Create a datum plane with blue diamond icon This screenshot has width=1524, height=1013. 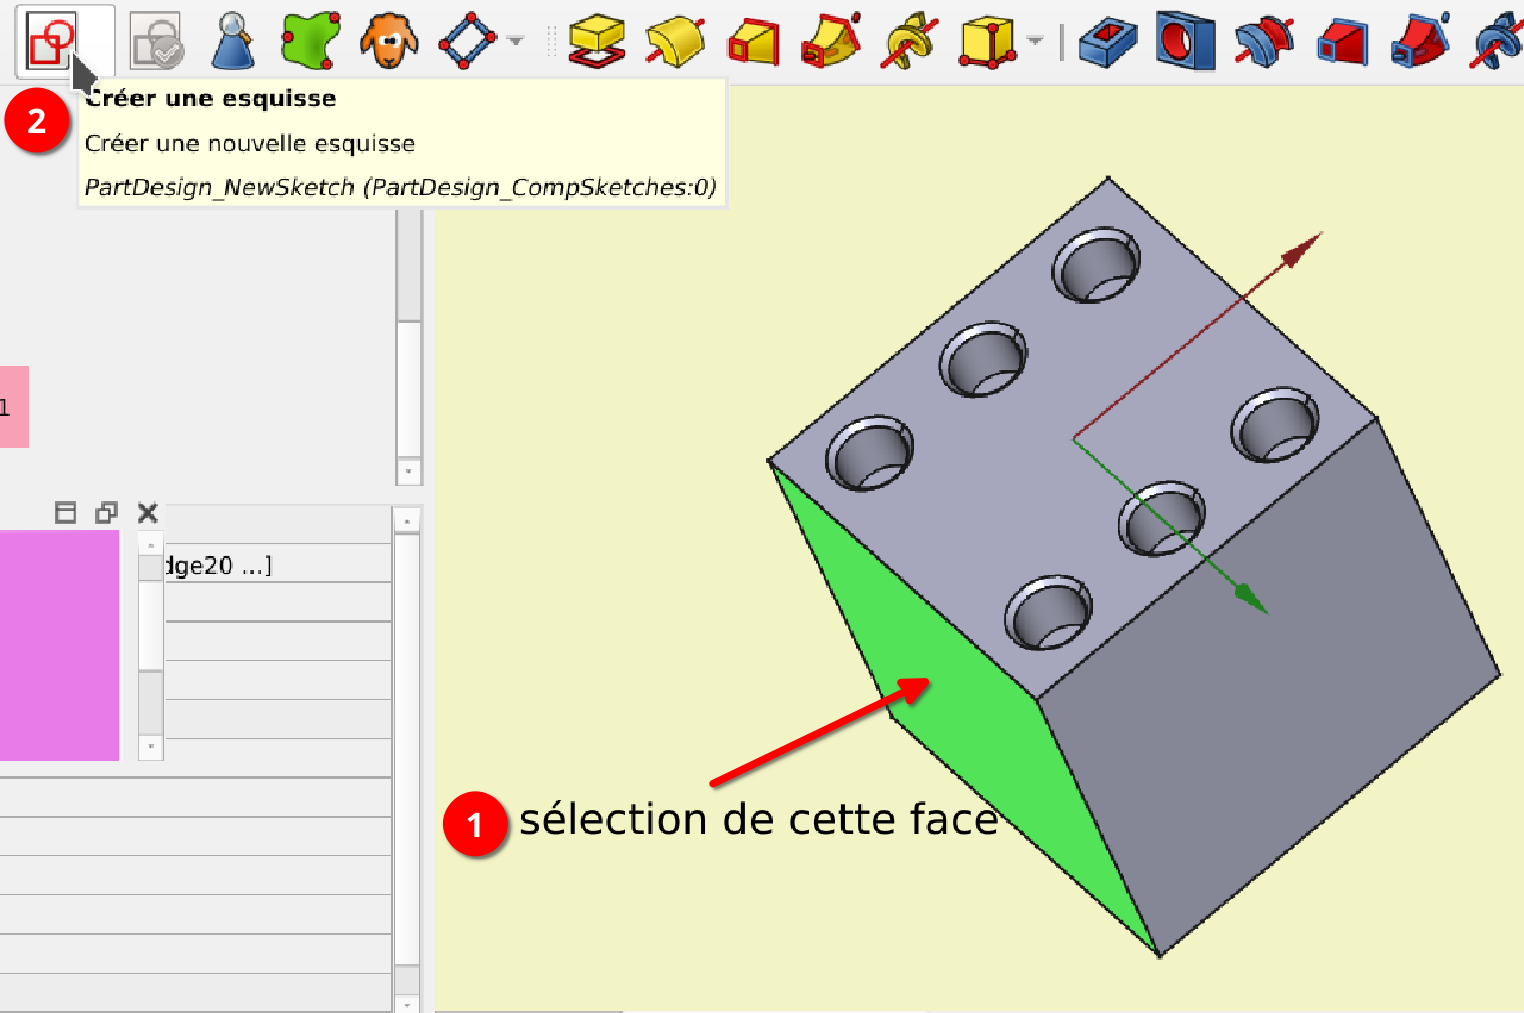[467, 41]
